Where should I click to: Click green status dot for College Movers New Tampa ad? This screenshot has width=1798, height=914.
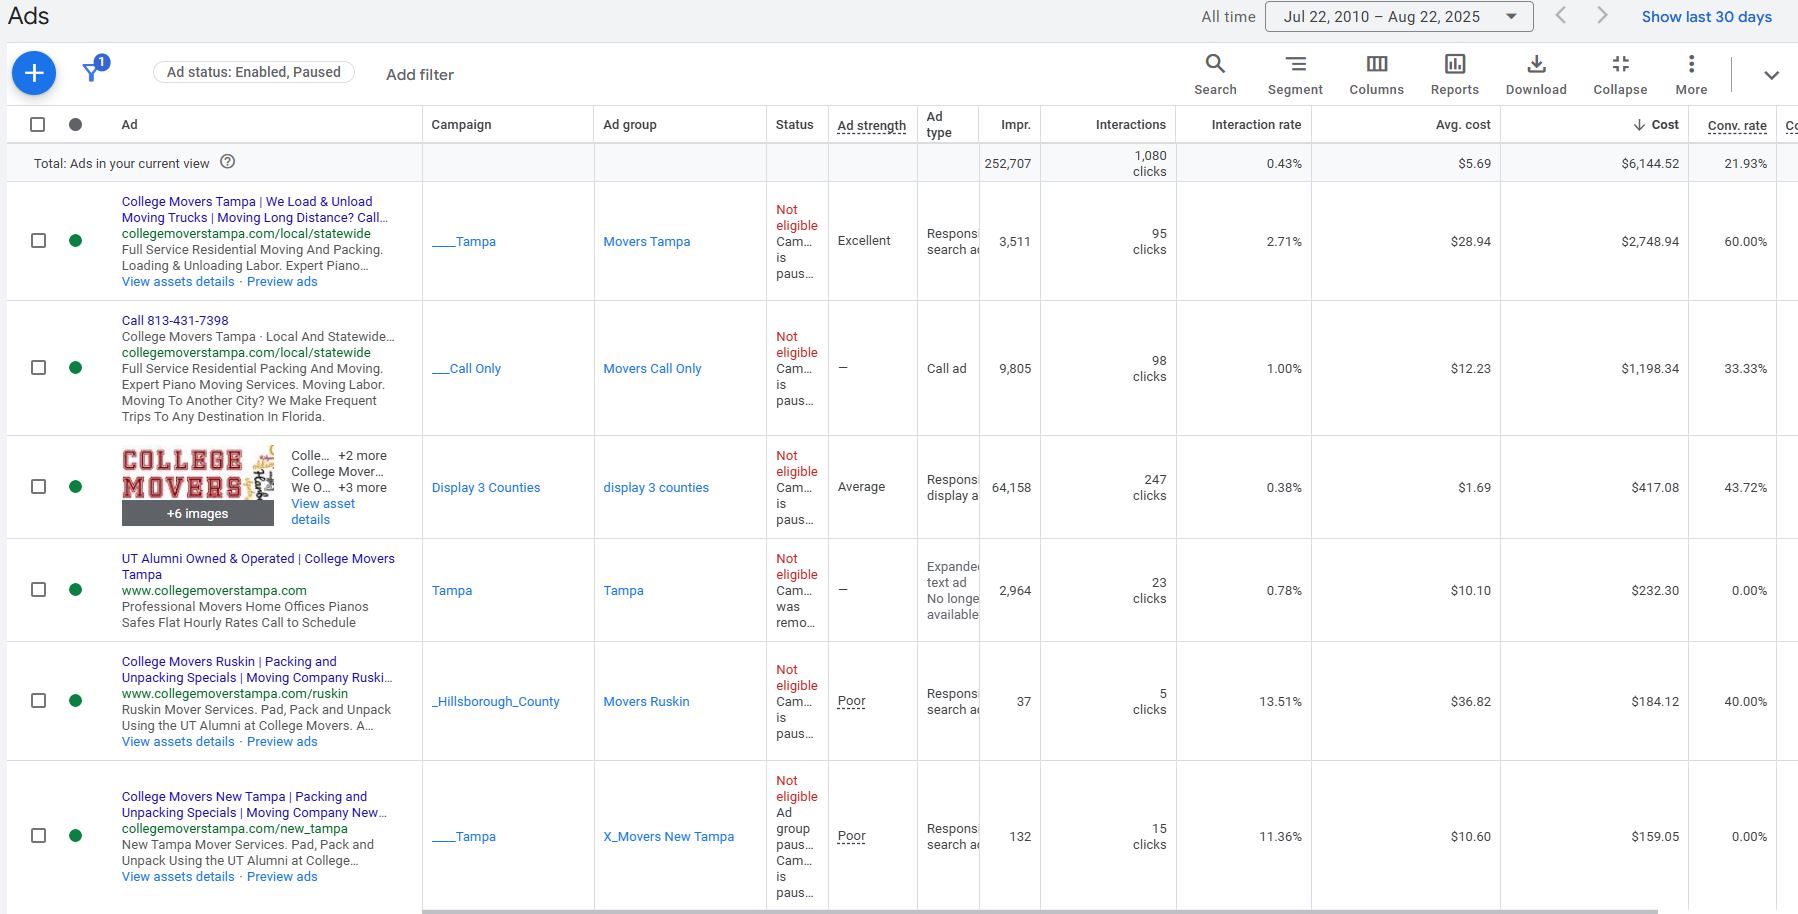pos(75,835)
